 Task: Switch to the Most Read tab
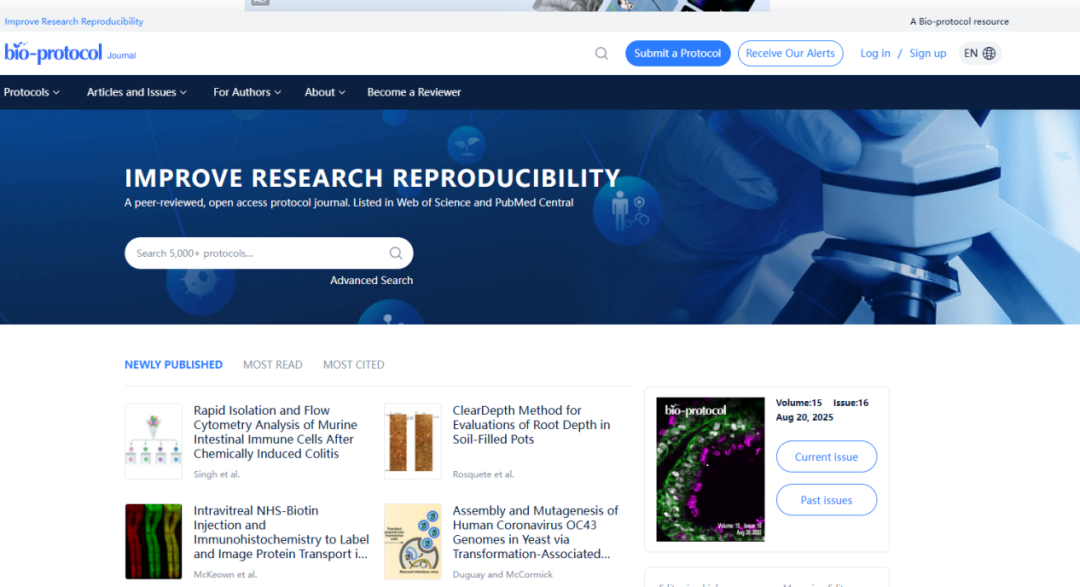272,365
